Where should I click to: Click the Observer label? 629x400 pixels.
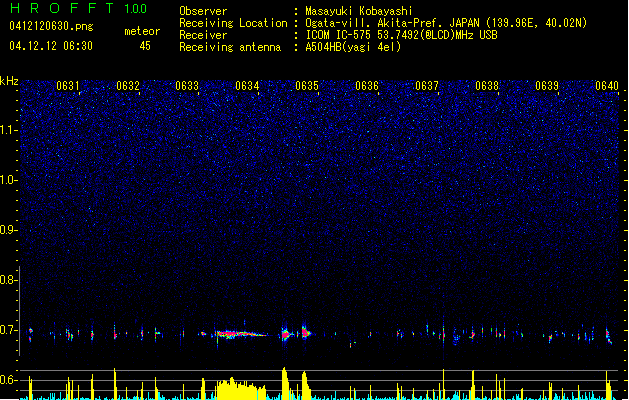click(x=203, y=11)
